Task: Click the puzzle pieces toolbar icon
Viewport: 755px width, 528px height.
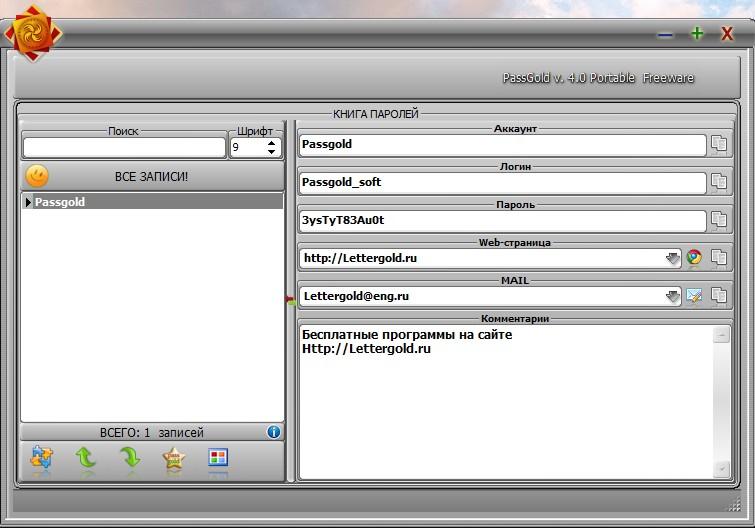Action: coord(41,458)
